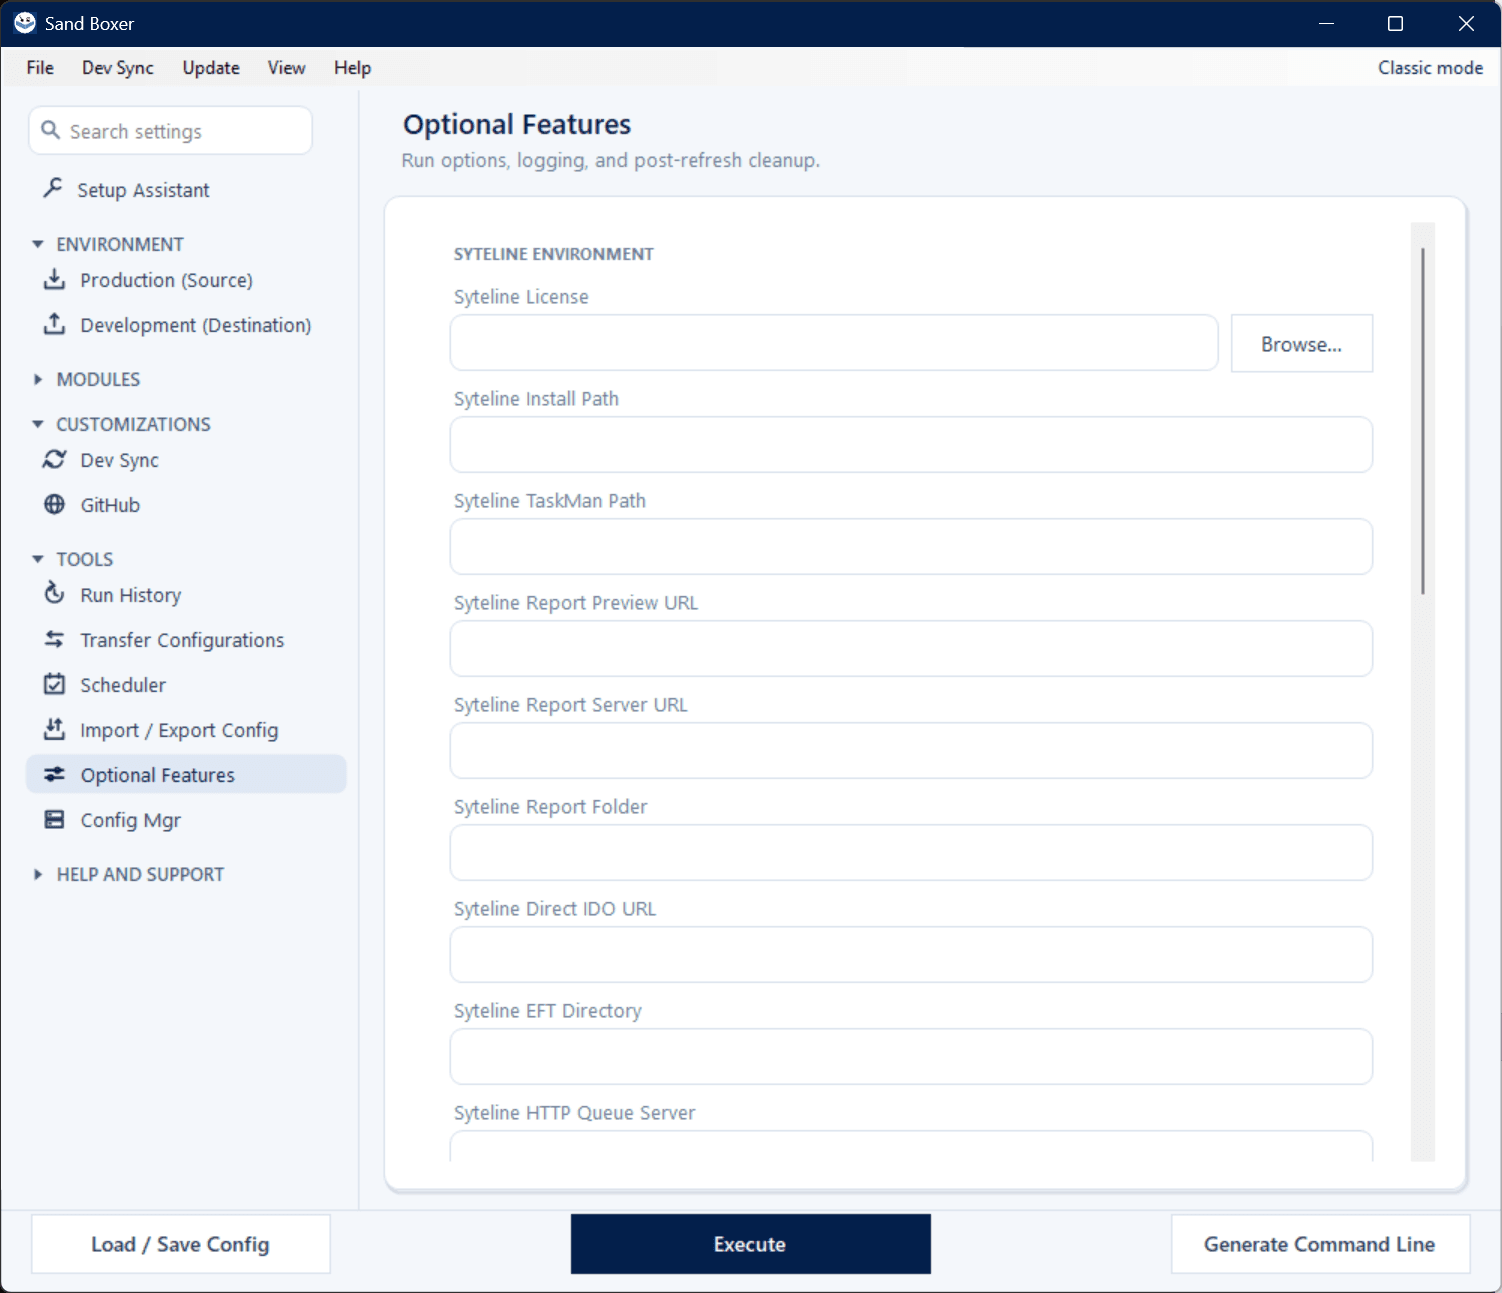This screenshot has width=1502, height=1293.
Task: Open Dev Sync label under CUSTOMIZATIONS
Action: pos(119,460)
